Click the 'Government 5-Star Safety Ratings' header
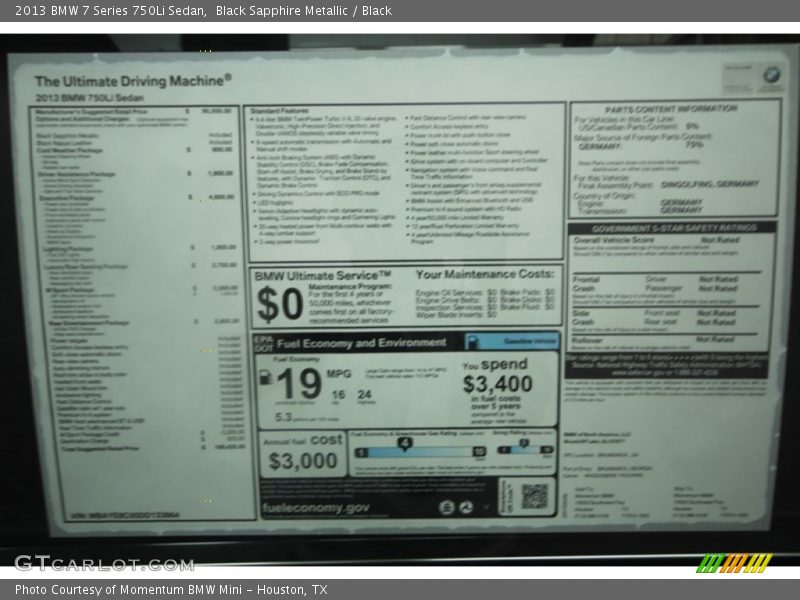 tap(674, 228)
